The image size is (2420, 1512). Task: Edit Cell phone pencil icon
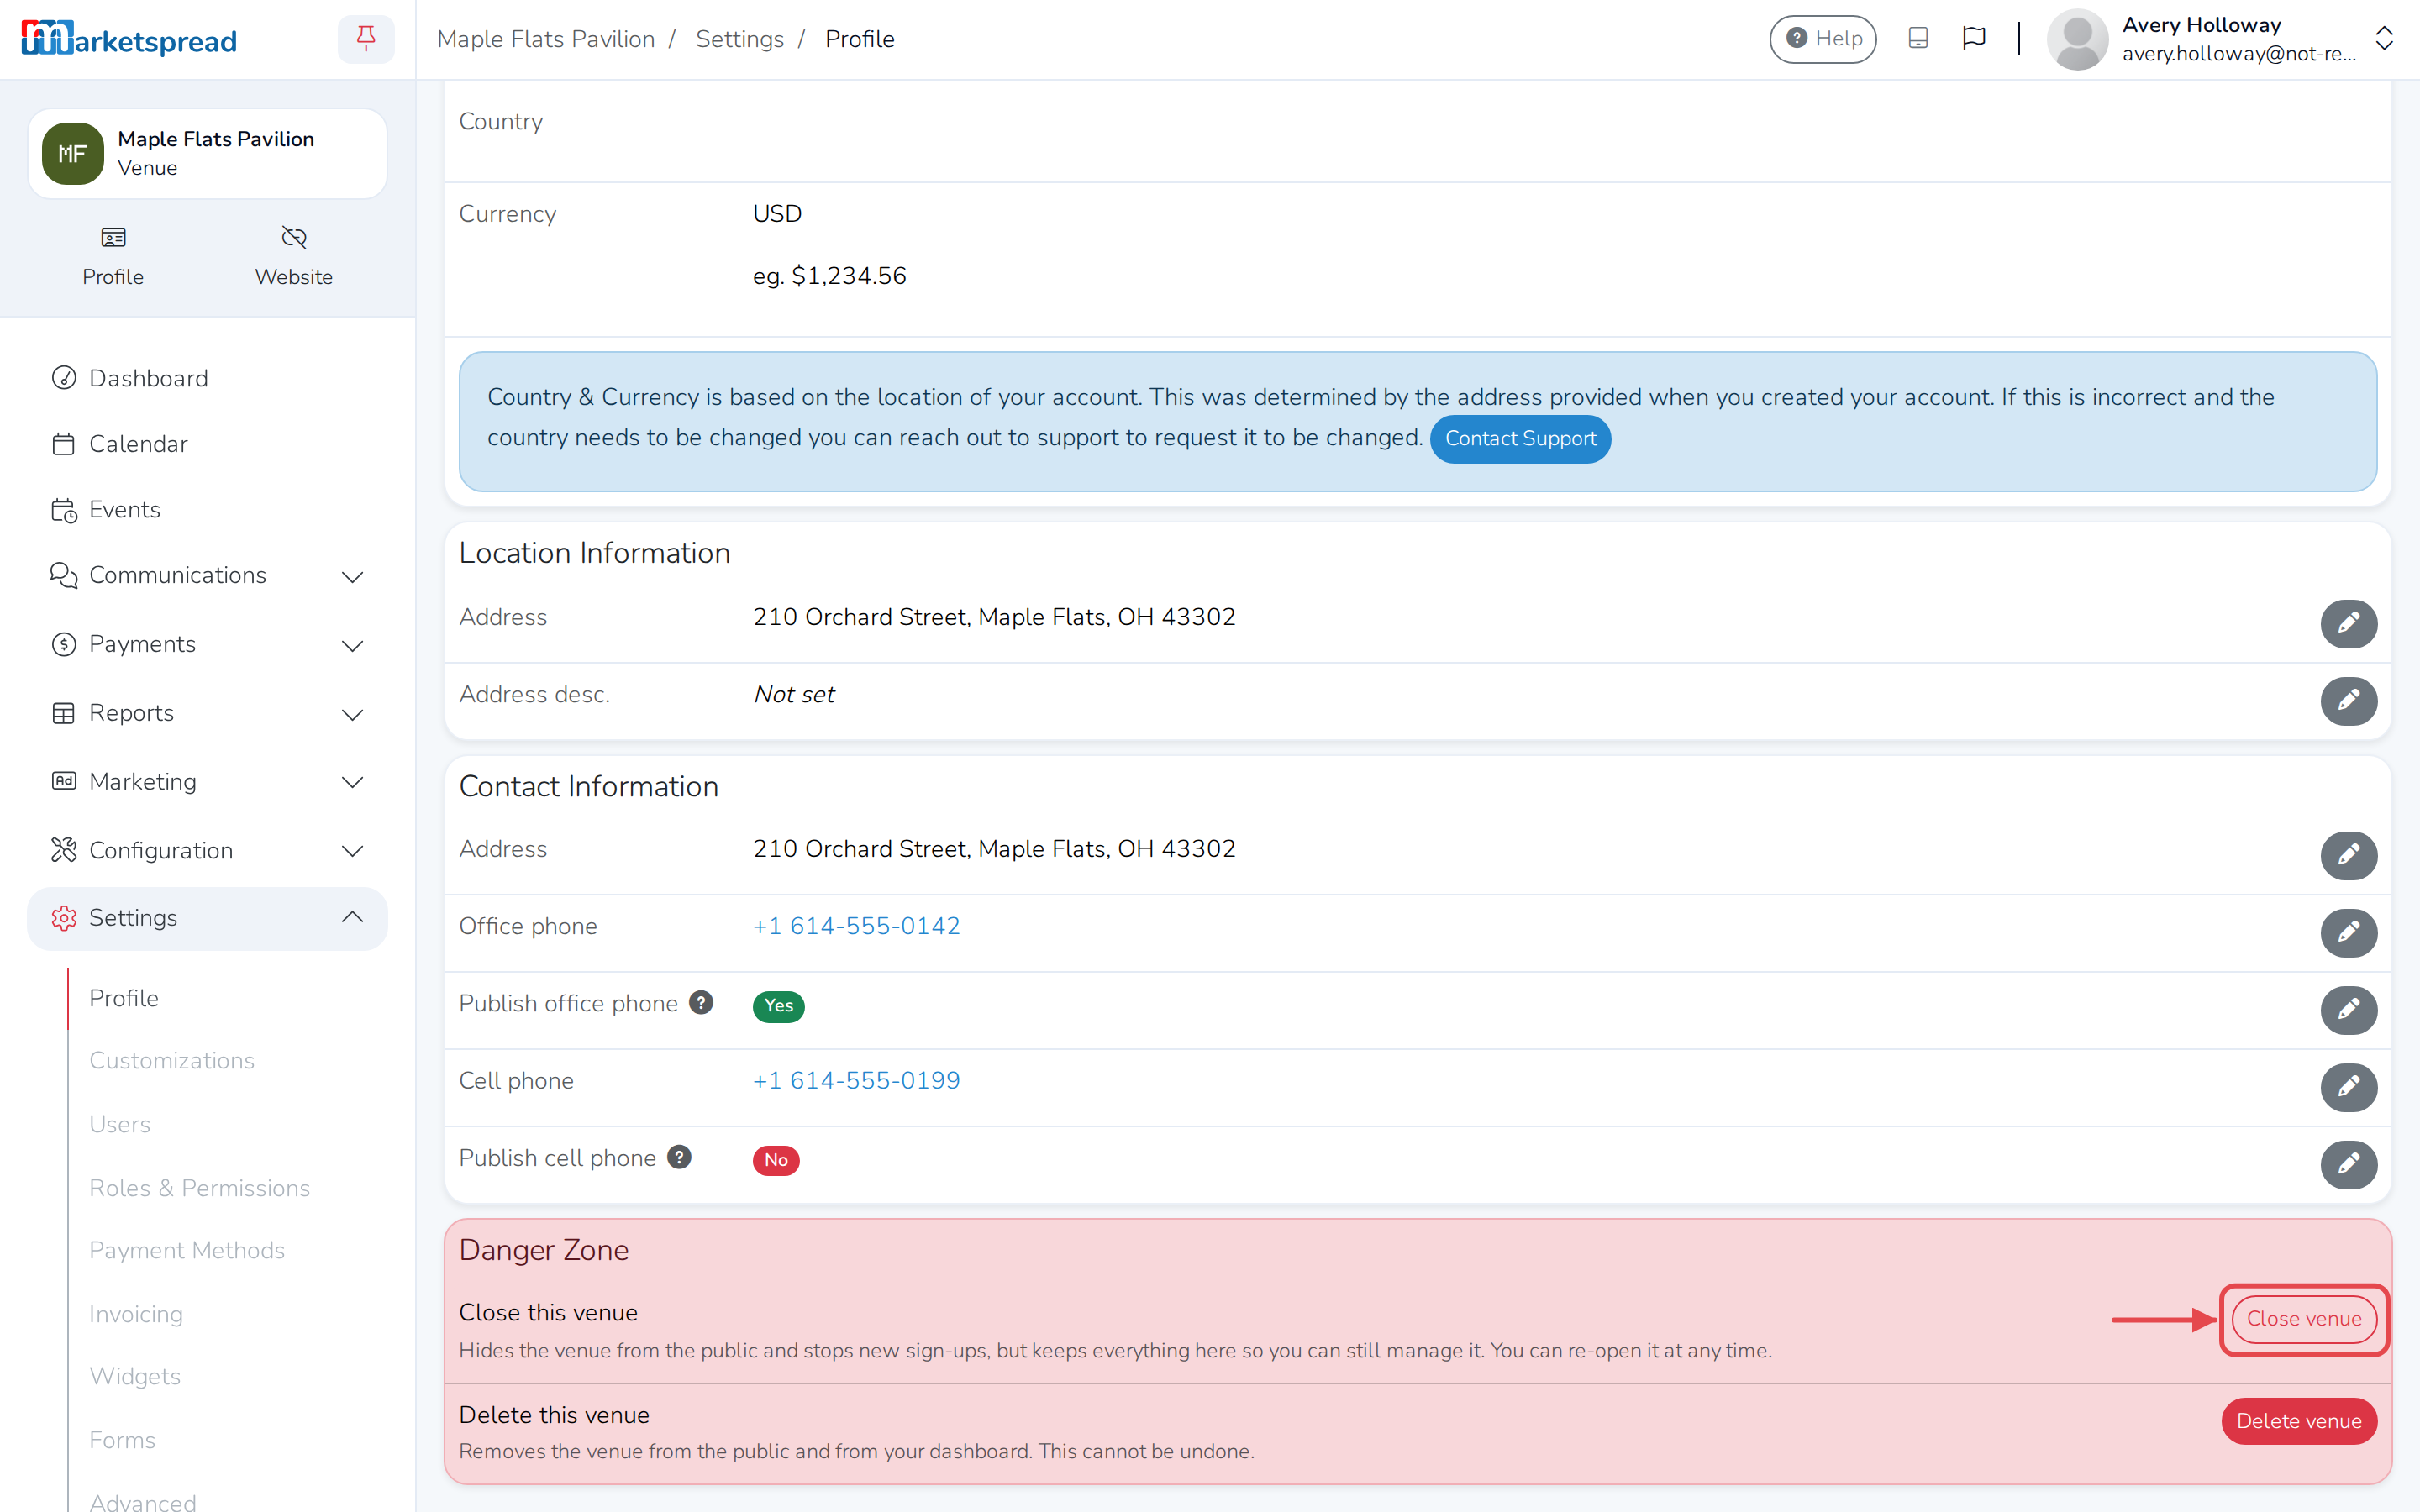pyautogui.click(x=2348, y=1087)
